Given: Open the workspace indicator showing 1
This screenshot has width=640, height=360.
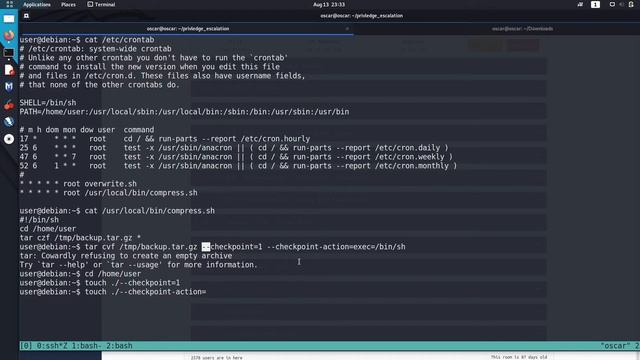Looking at the screenshot, I should coord(596,4).
